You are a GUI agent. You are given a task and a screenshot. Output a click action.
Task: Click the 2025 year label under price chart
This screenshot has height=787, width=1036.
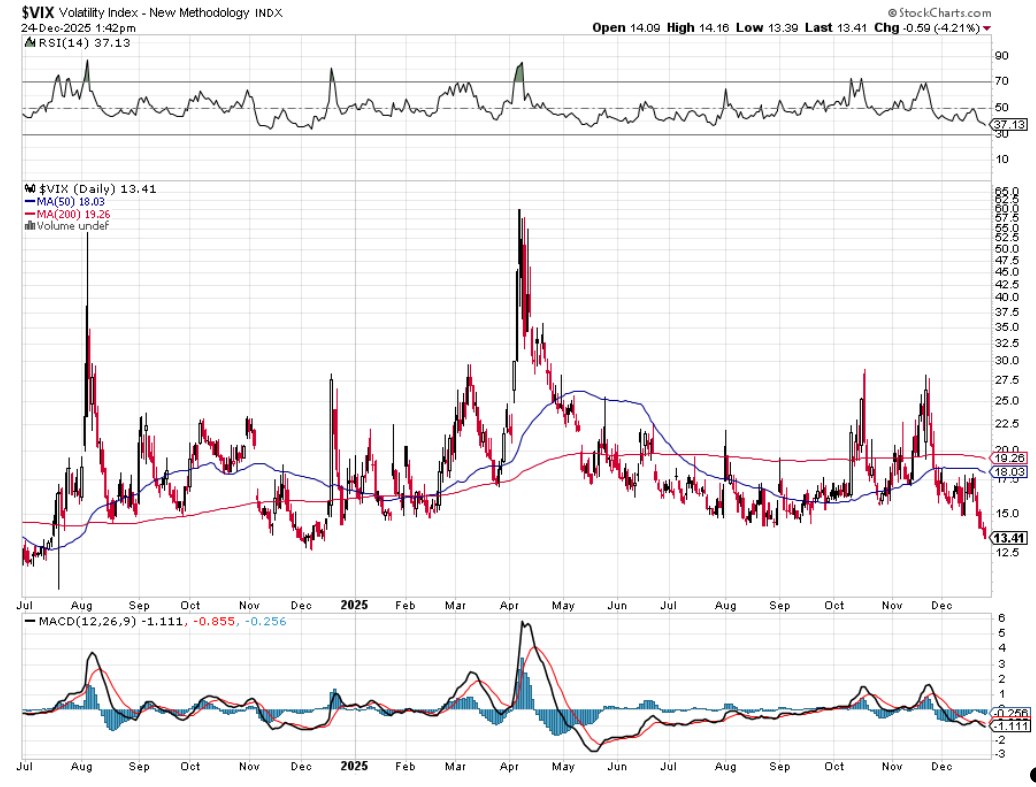tap(355, 605)
